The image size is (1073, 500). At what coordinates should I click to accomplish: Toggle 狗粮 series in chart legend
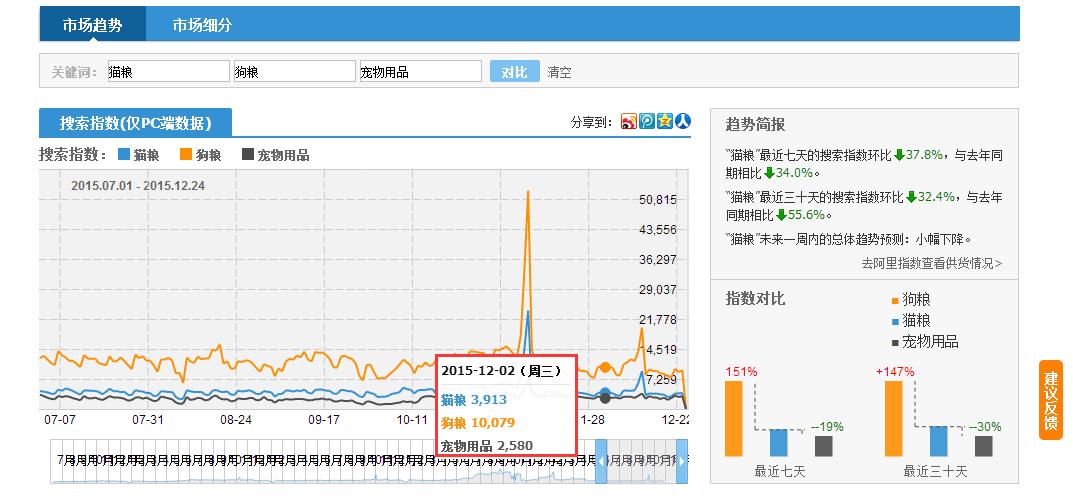[x=201, y=155]
